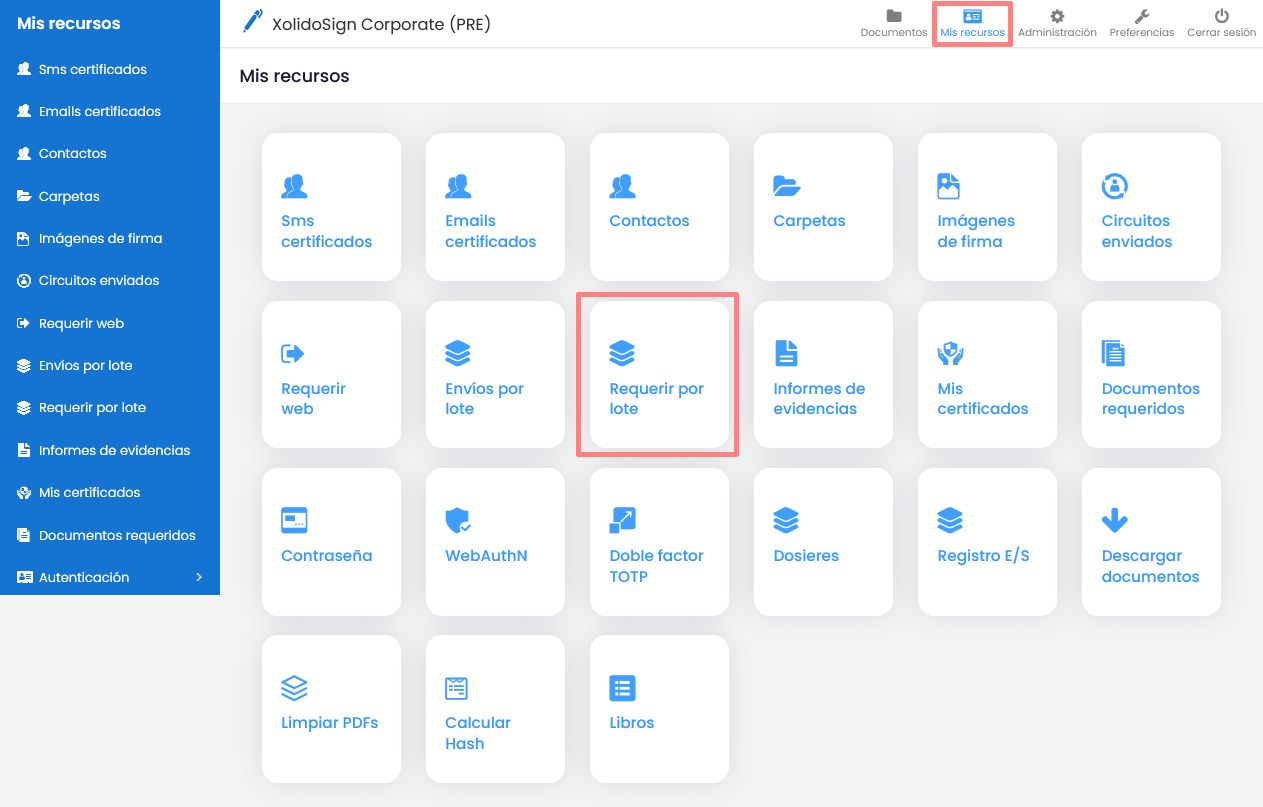Click the Circuitos enviados tile icon

point(1114,186)
